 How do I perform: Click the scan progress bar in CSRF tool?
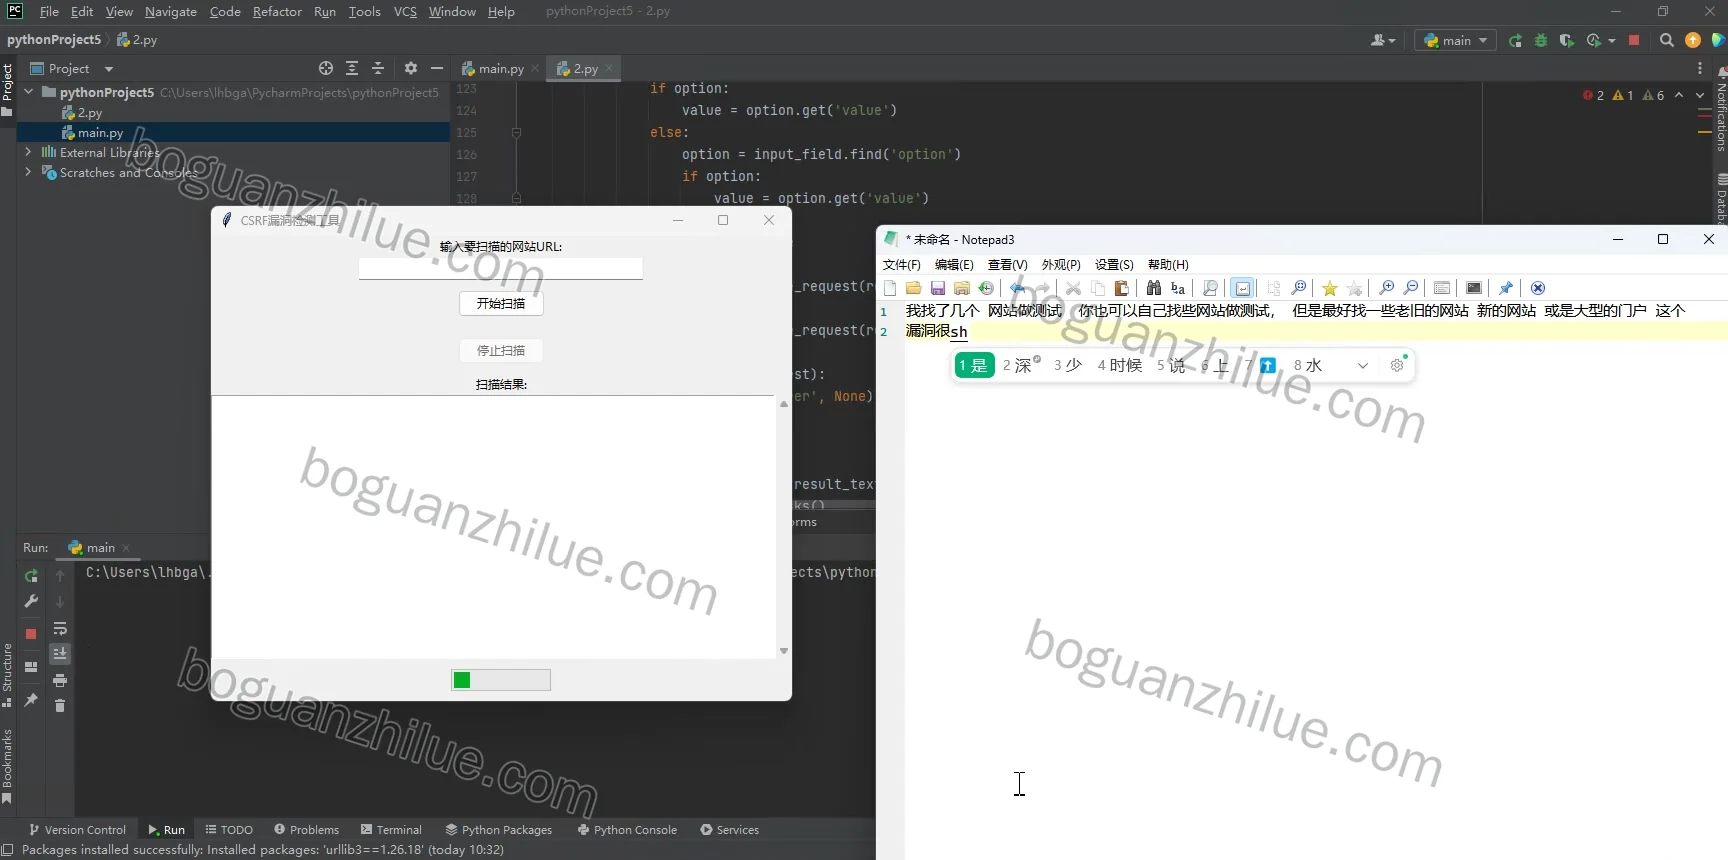[501, 680]
